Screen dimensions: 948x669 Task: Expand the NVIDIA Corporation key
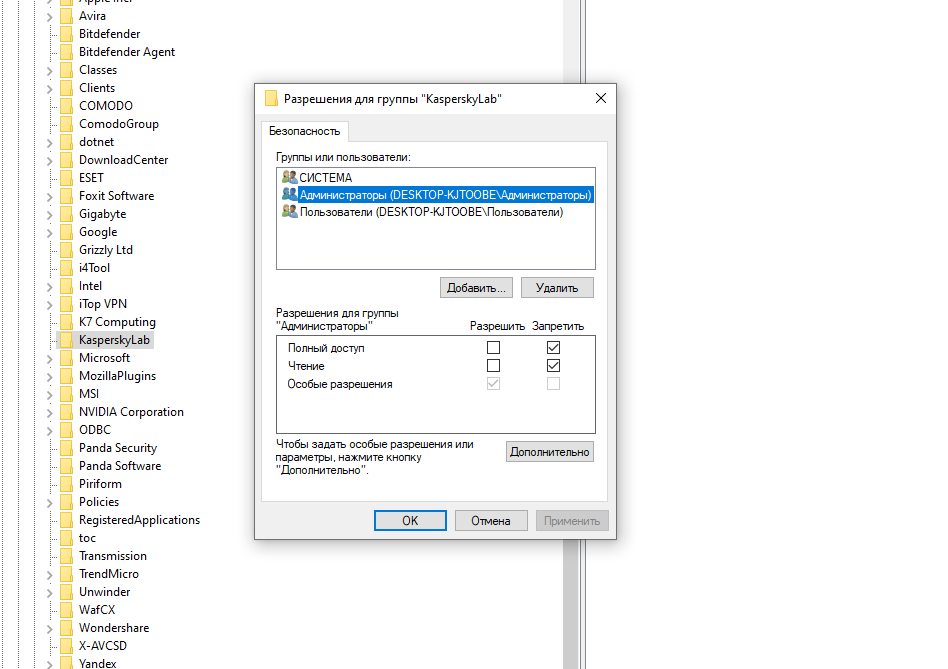click(50, 413)
